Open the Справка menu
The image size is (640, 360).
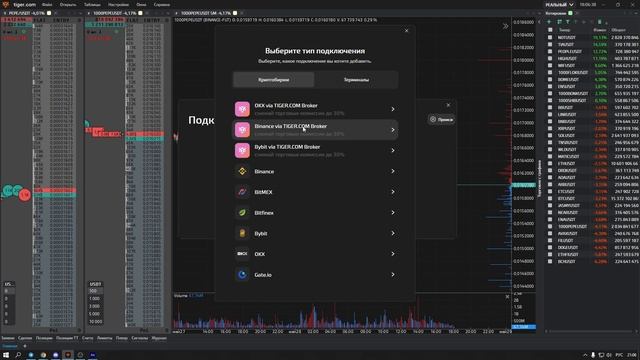(162, 4)
